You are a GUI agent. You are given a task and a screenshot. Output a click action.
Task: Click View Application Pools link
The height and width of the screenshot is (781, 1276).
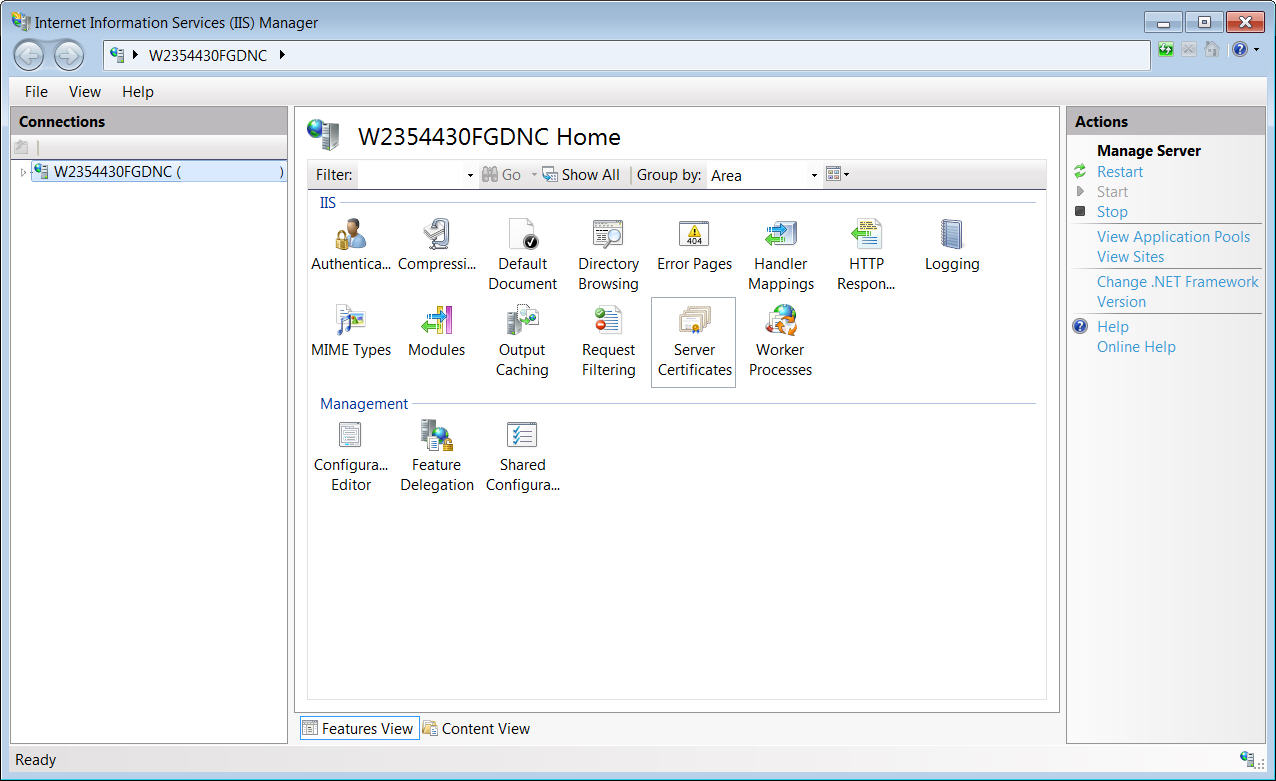pyautogui.click(x=1173, y=237)
